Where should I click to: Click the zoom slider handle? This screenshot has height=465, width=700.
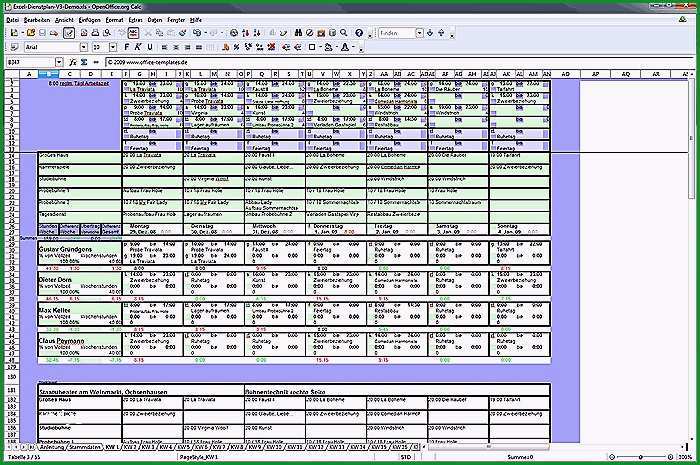pos(641,457)
